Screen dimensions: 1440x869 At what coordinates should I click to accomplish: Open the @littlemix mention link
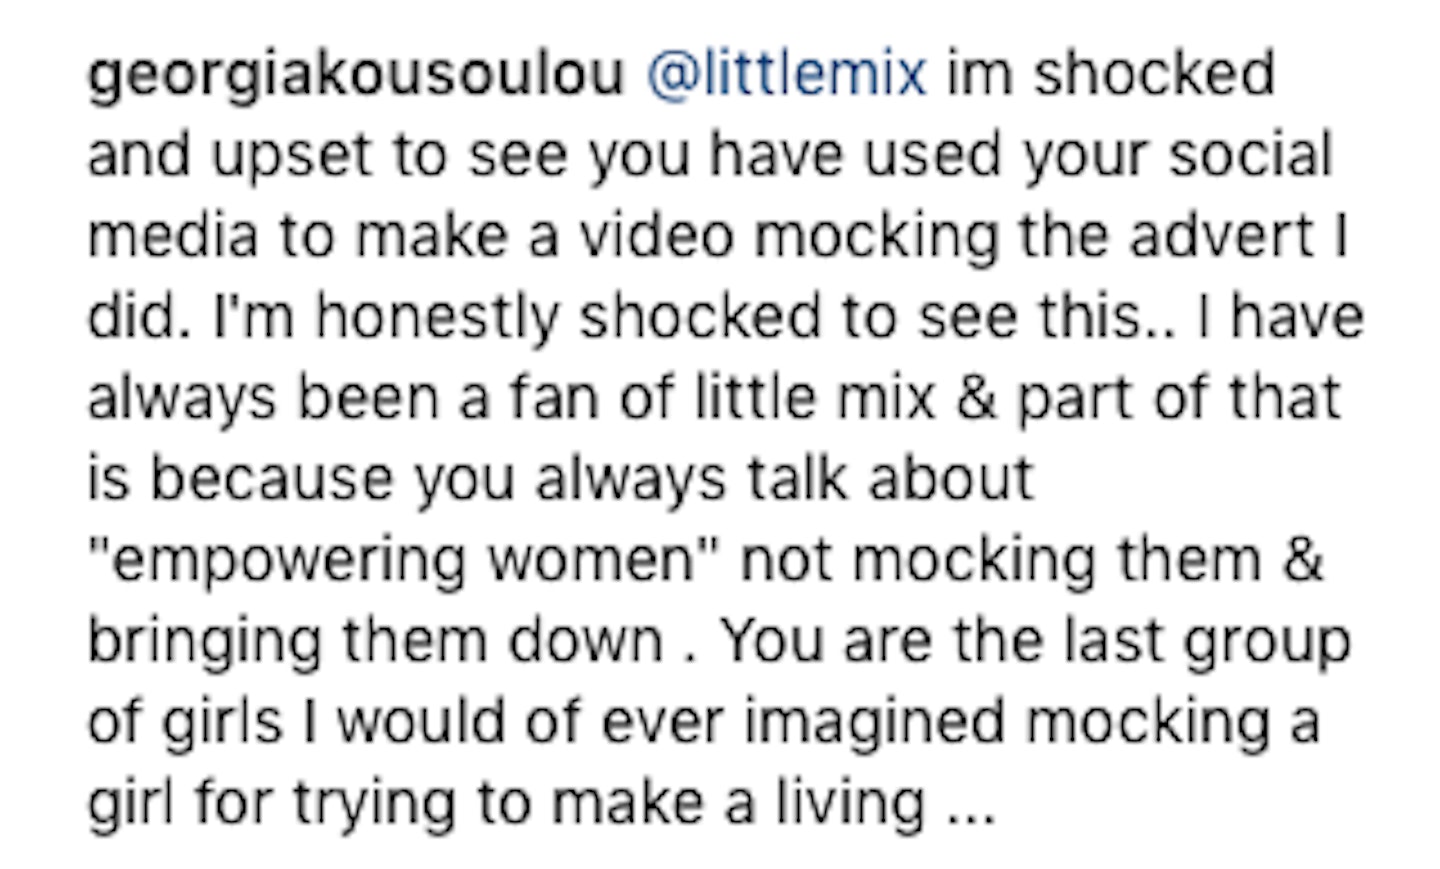click(x=787, y=73)
